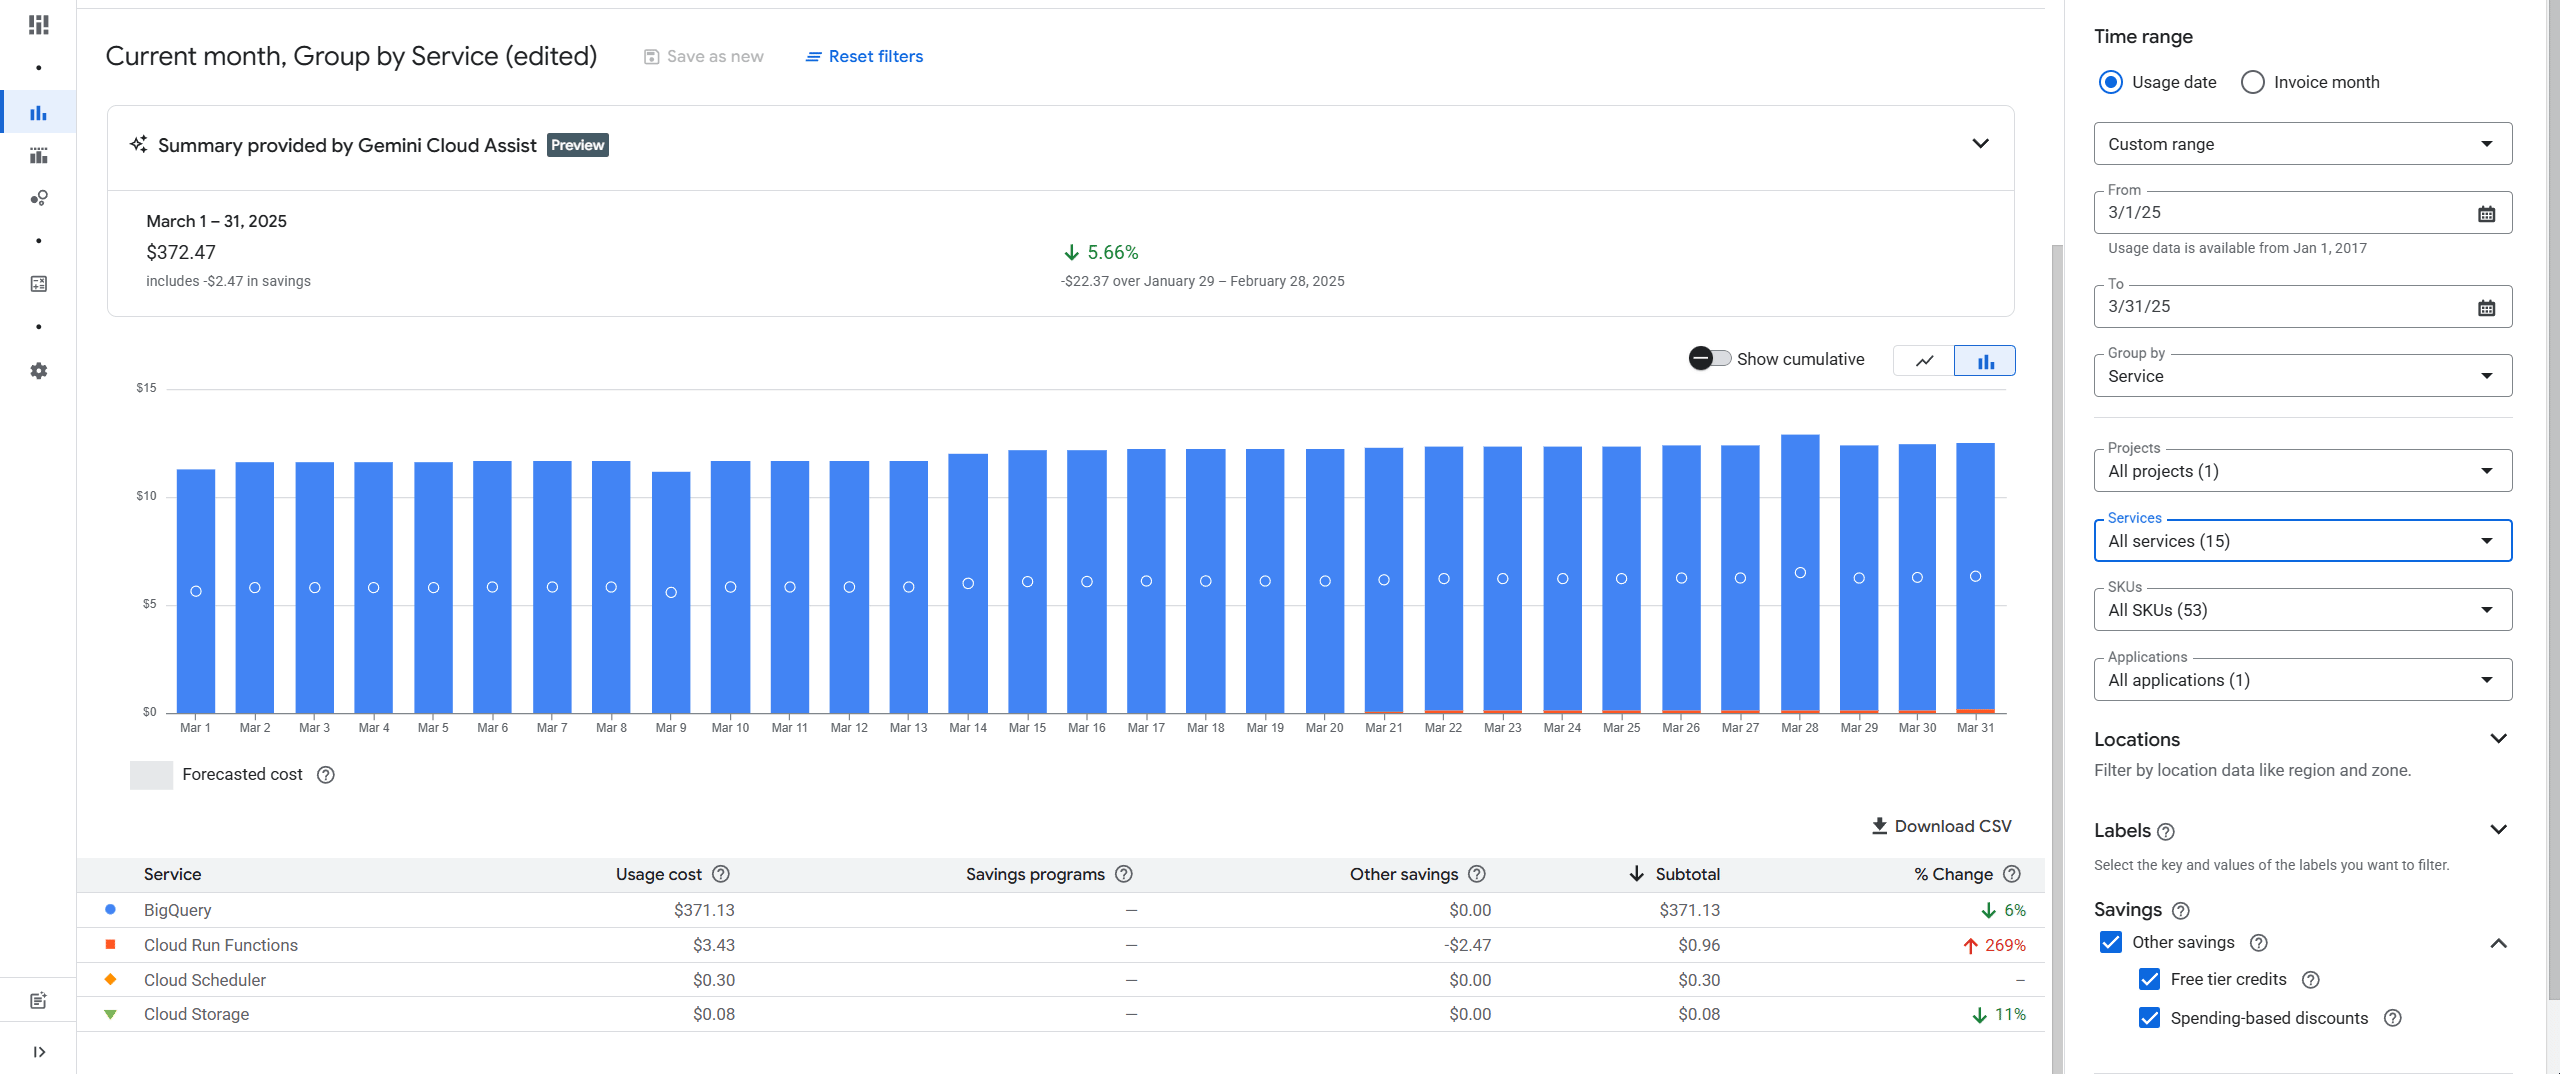Open the From date calendar picker

2486,213
